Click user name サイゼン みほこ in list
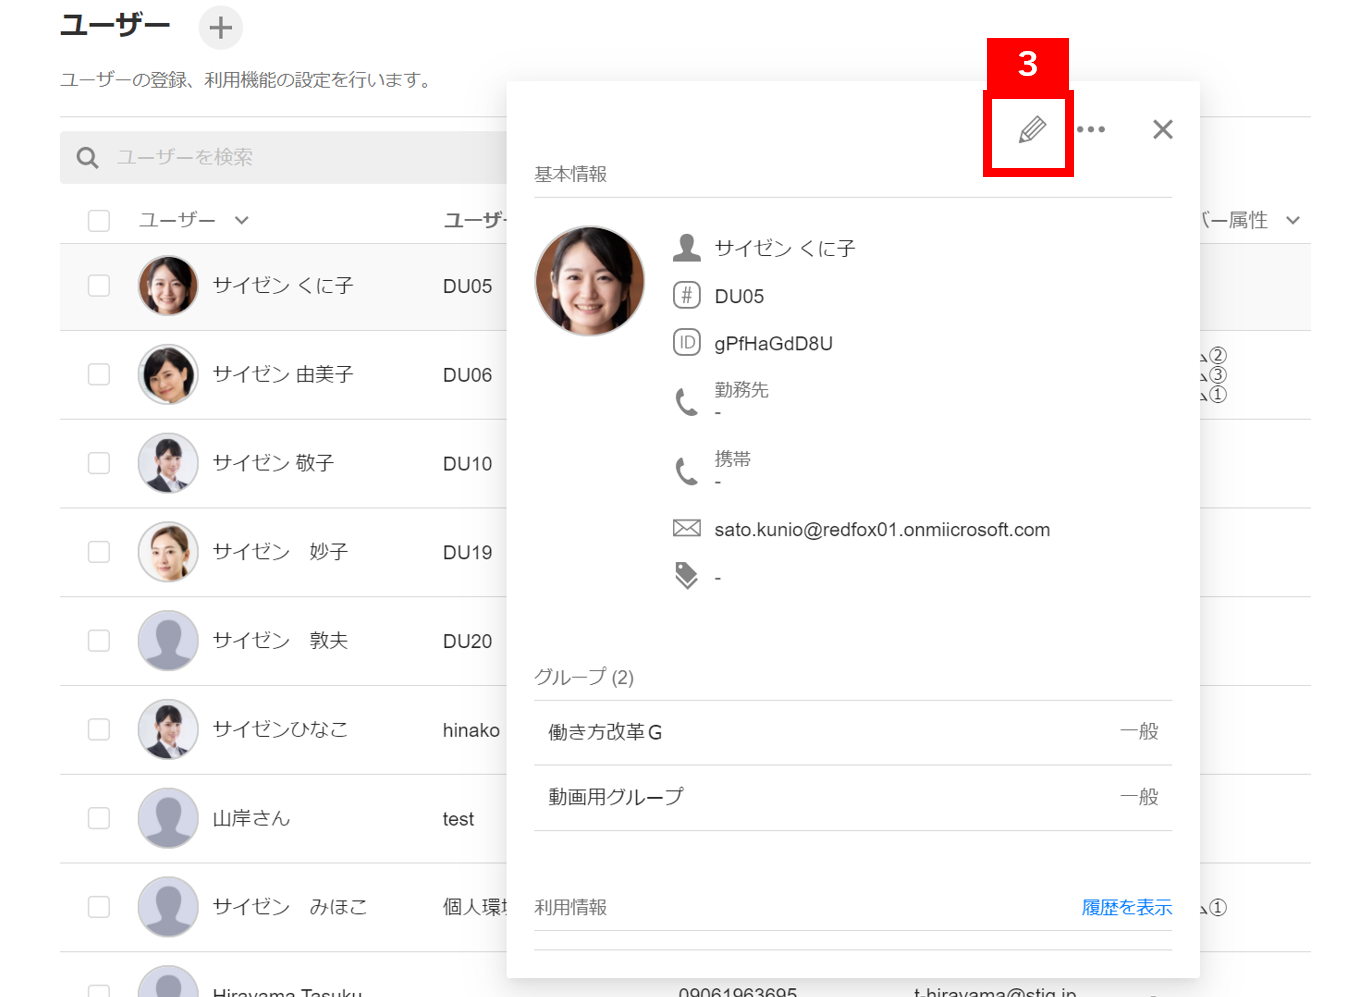The image size is (1354, 997). pos(290,907)
